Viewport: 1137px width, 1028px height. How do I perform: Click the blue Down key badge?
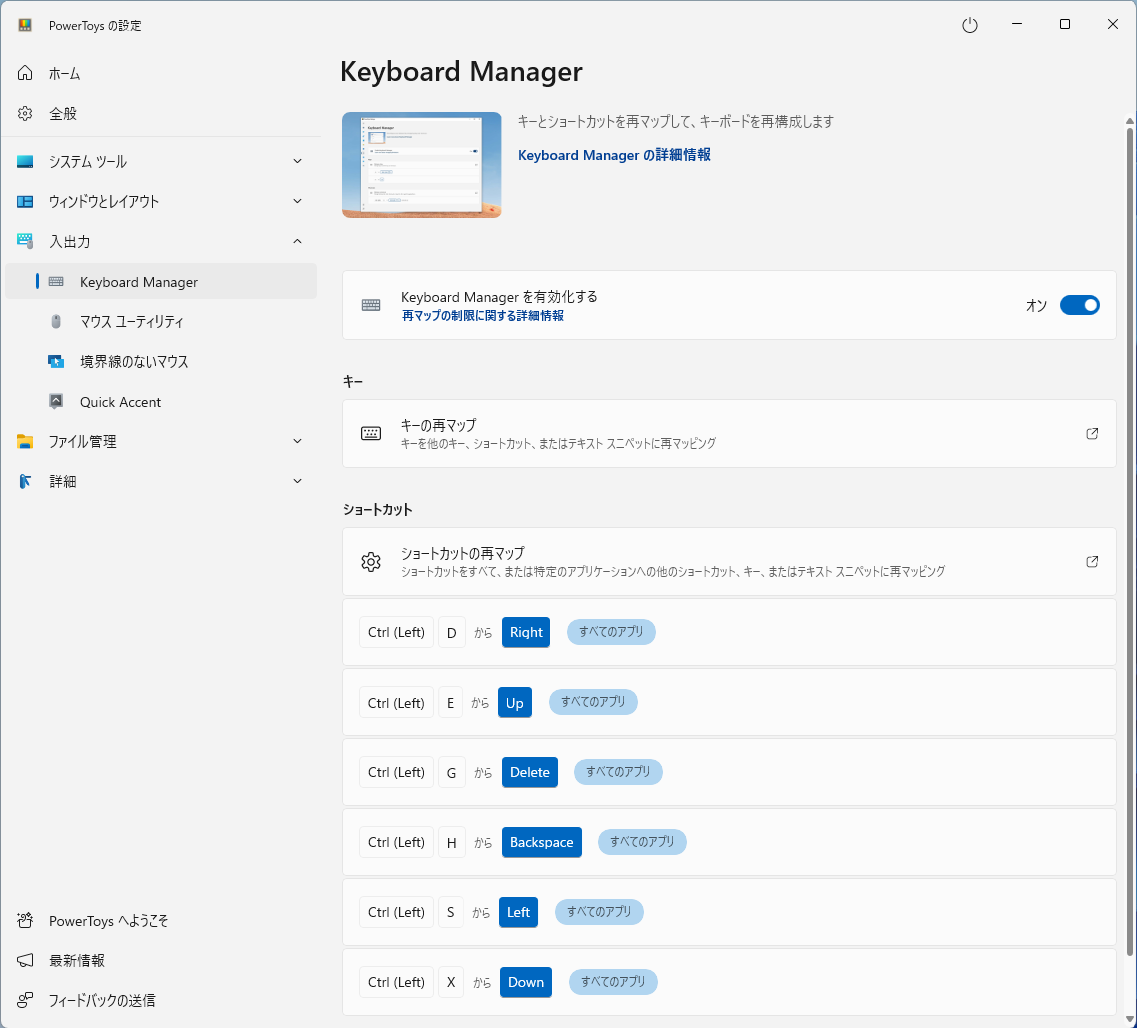(x=526, y=982)
